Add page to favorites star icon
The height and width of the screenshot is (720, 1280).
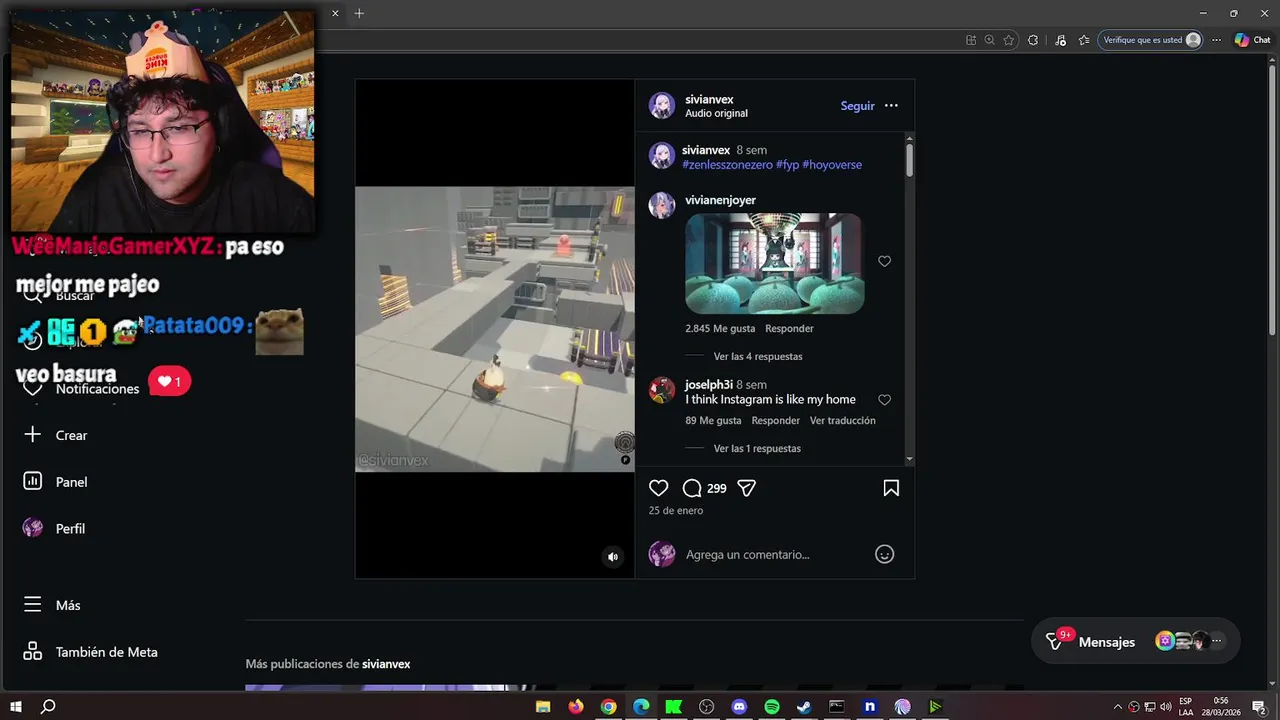[x=1008, y=40]
